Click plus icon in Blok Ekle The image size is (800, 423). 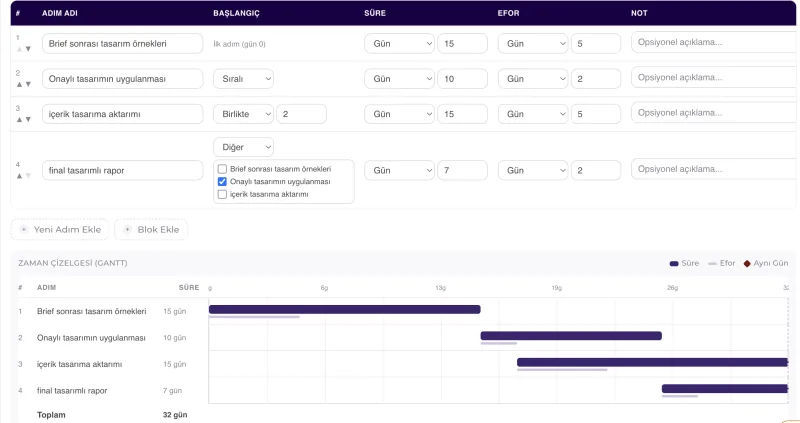tap(128, 230)
